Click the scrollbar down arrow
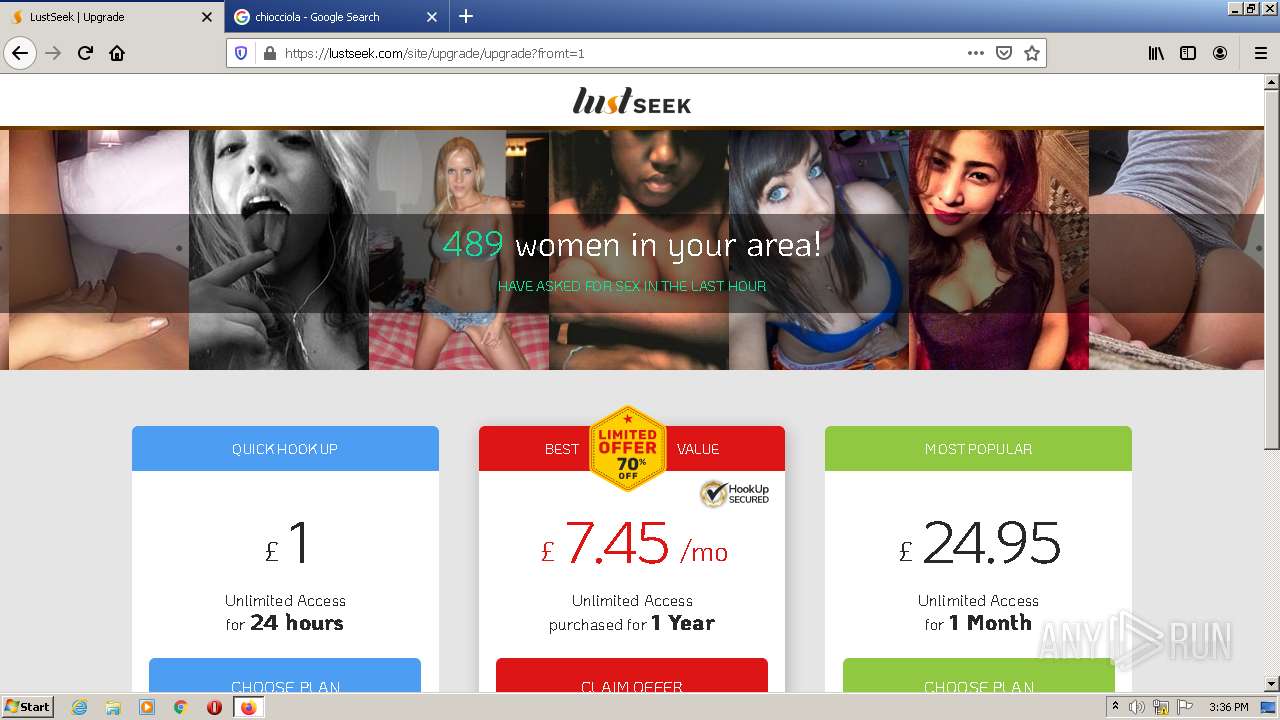Image resolution: width=1280 pixels, height=720 pixels. pyautogui.click(x=1272, y=684)
